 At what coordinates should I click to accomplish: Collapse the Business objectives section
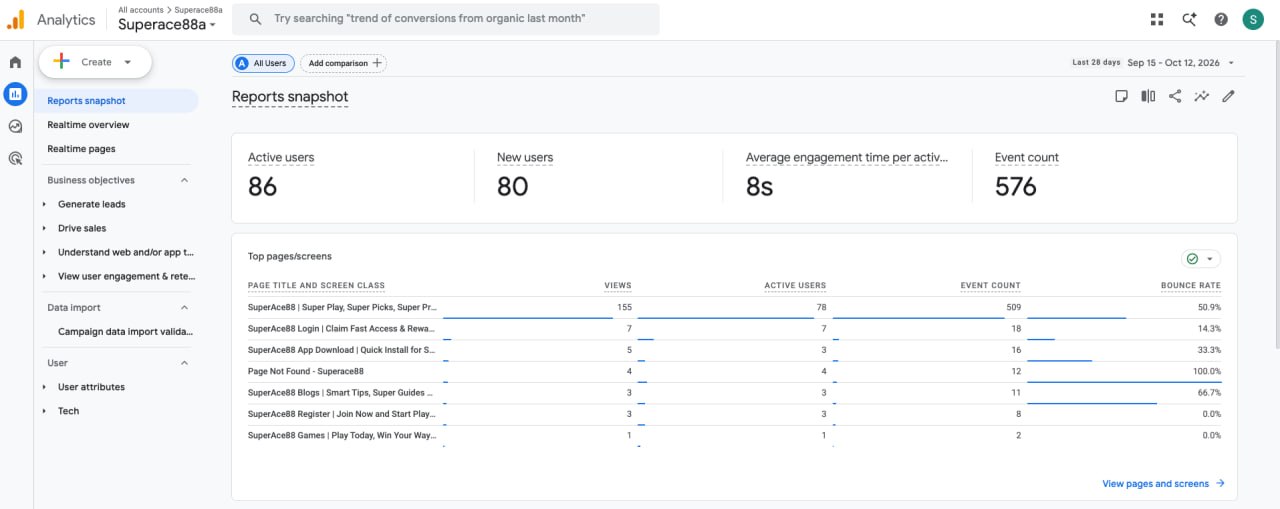coord(184,180)
